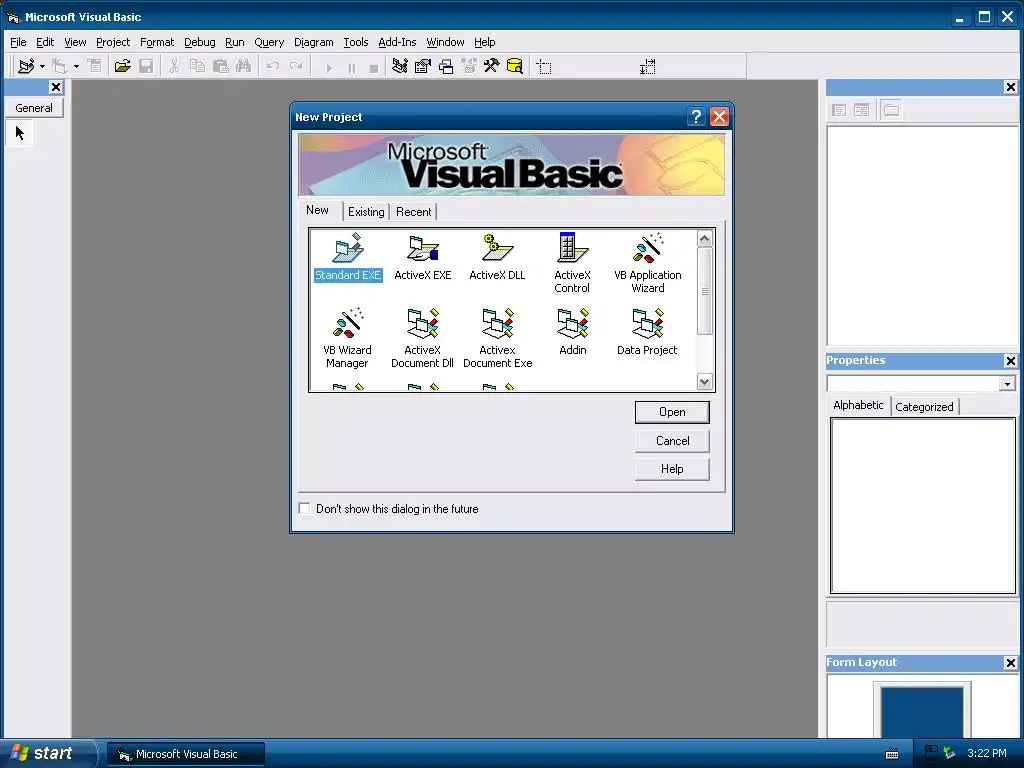Click the Toolbox hammer and wrench icon

tap(492, 66)
